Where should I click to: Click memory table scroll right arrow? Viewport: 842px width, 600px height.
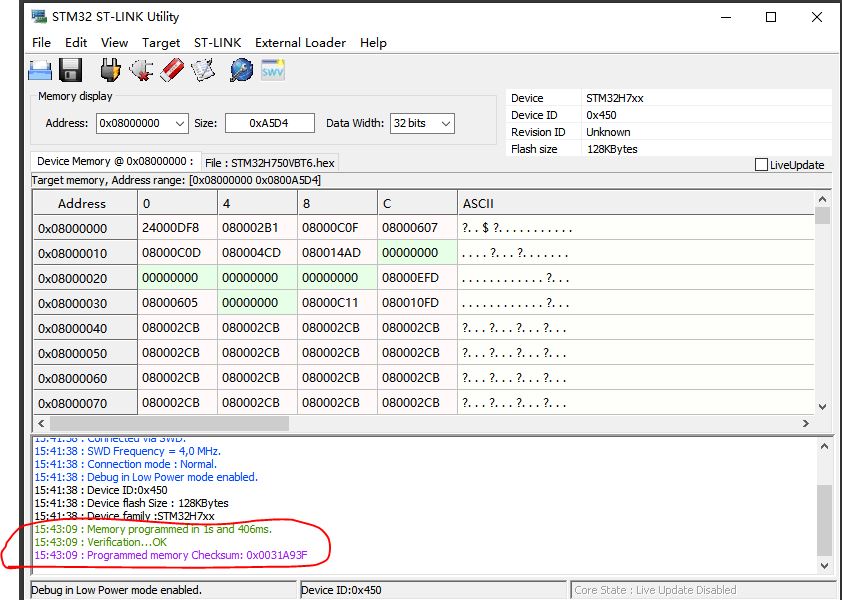[805, 423]
